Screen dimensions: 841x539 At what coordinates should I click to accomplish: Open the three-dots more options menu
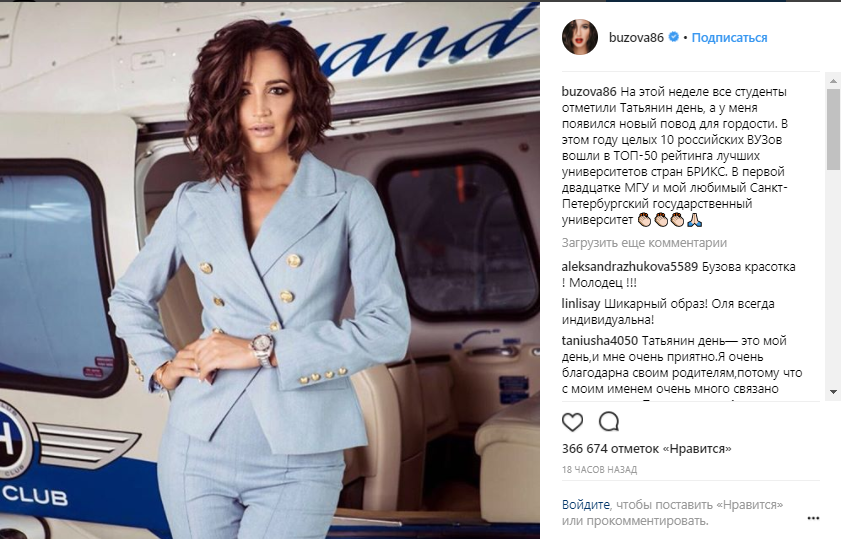(x=813, y=518)
